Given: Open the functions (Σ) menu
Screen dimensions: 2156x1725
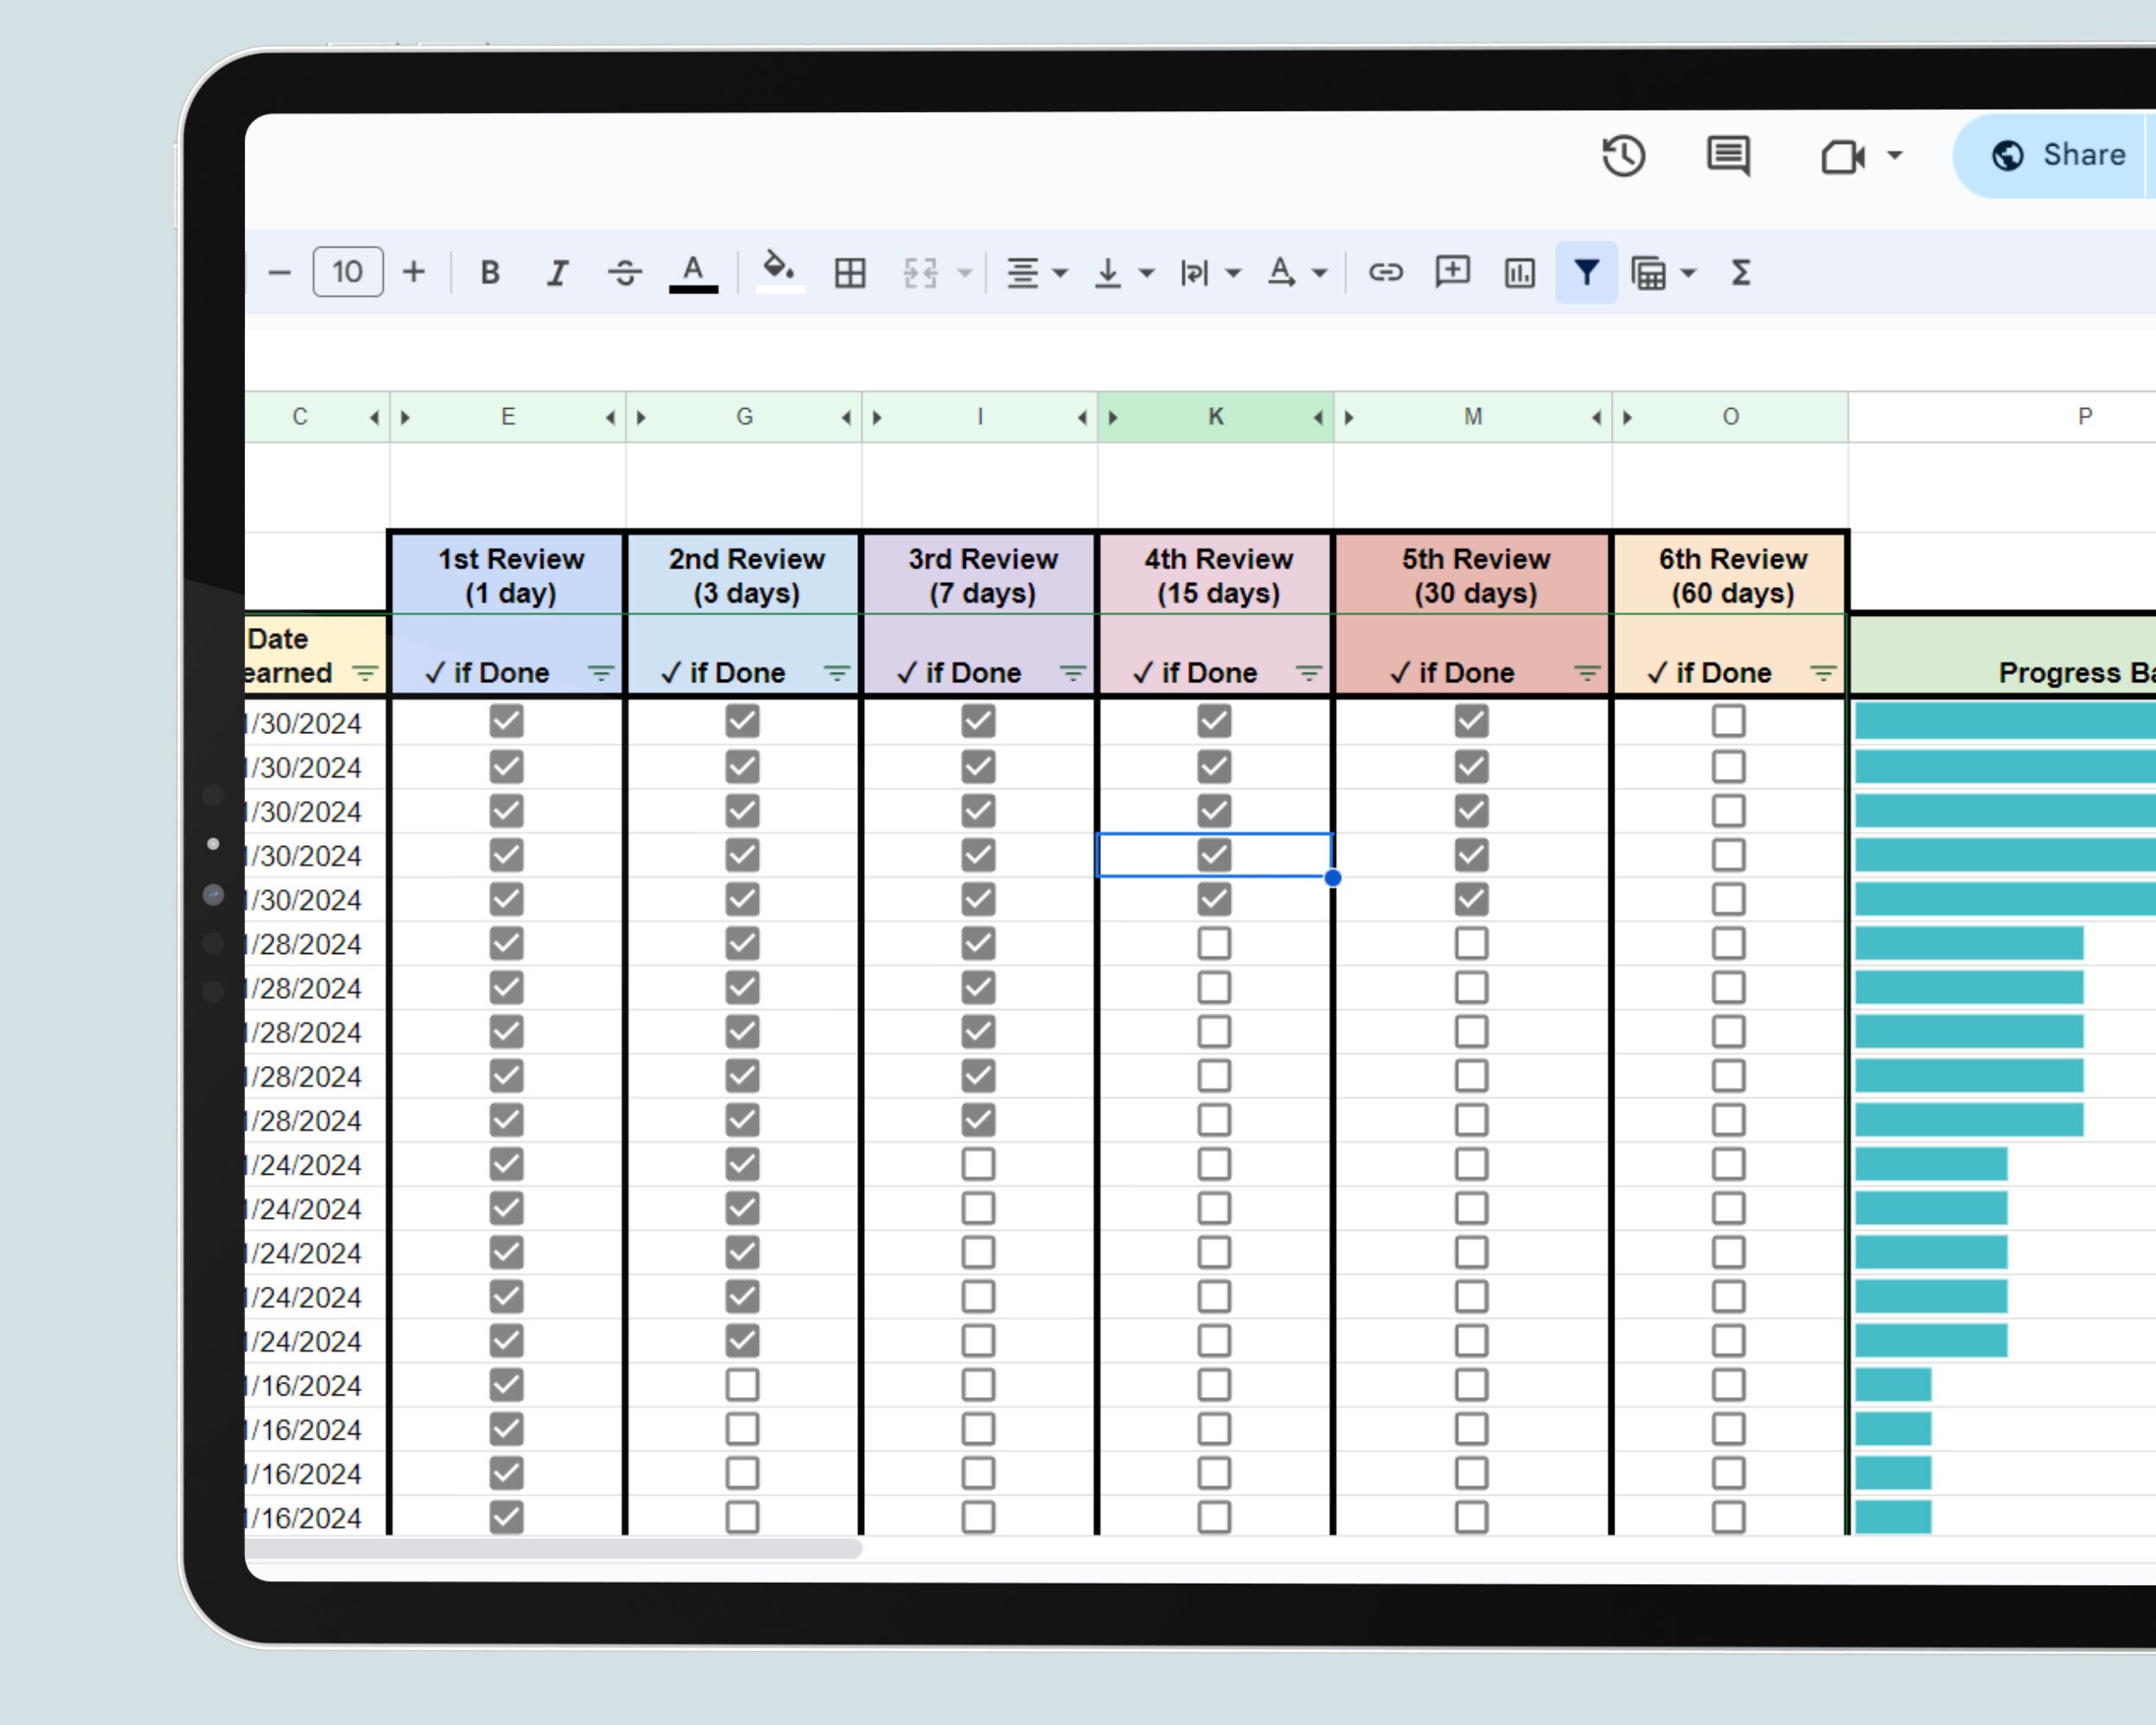Looking at the screenshot, I should (1740, 272).
